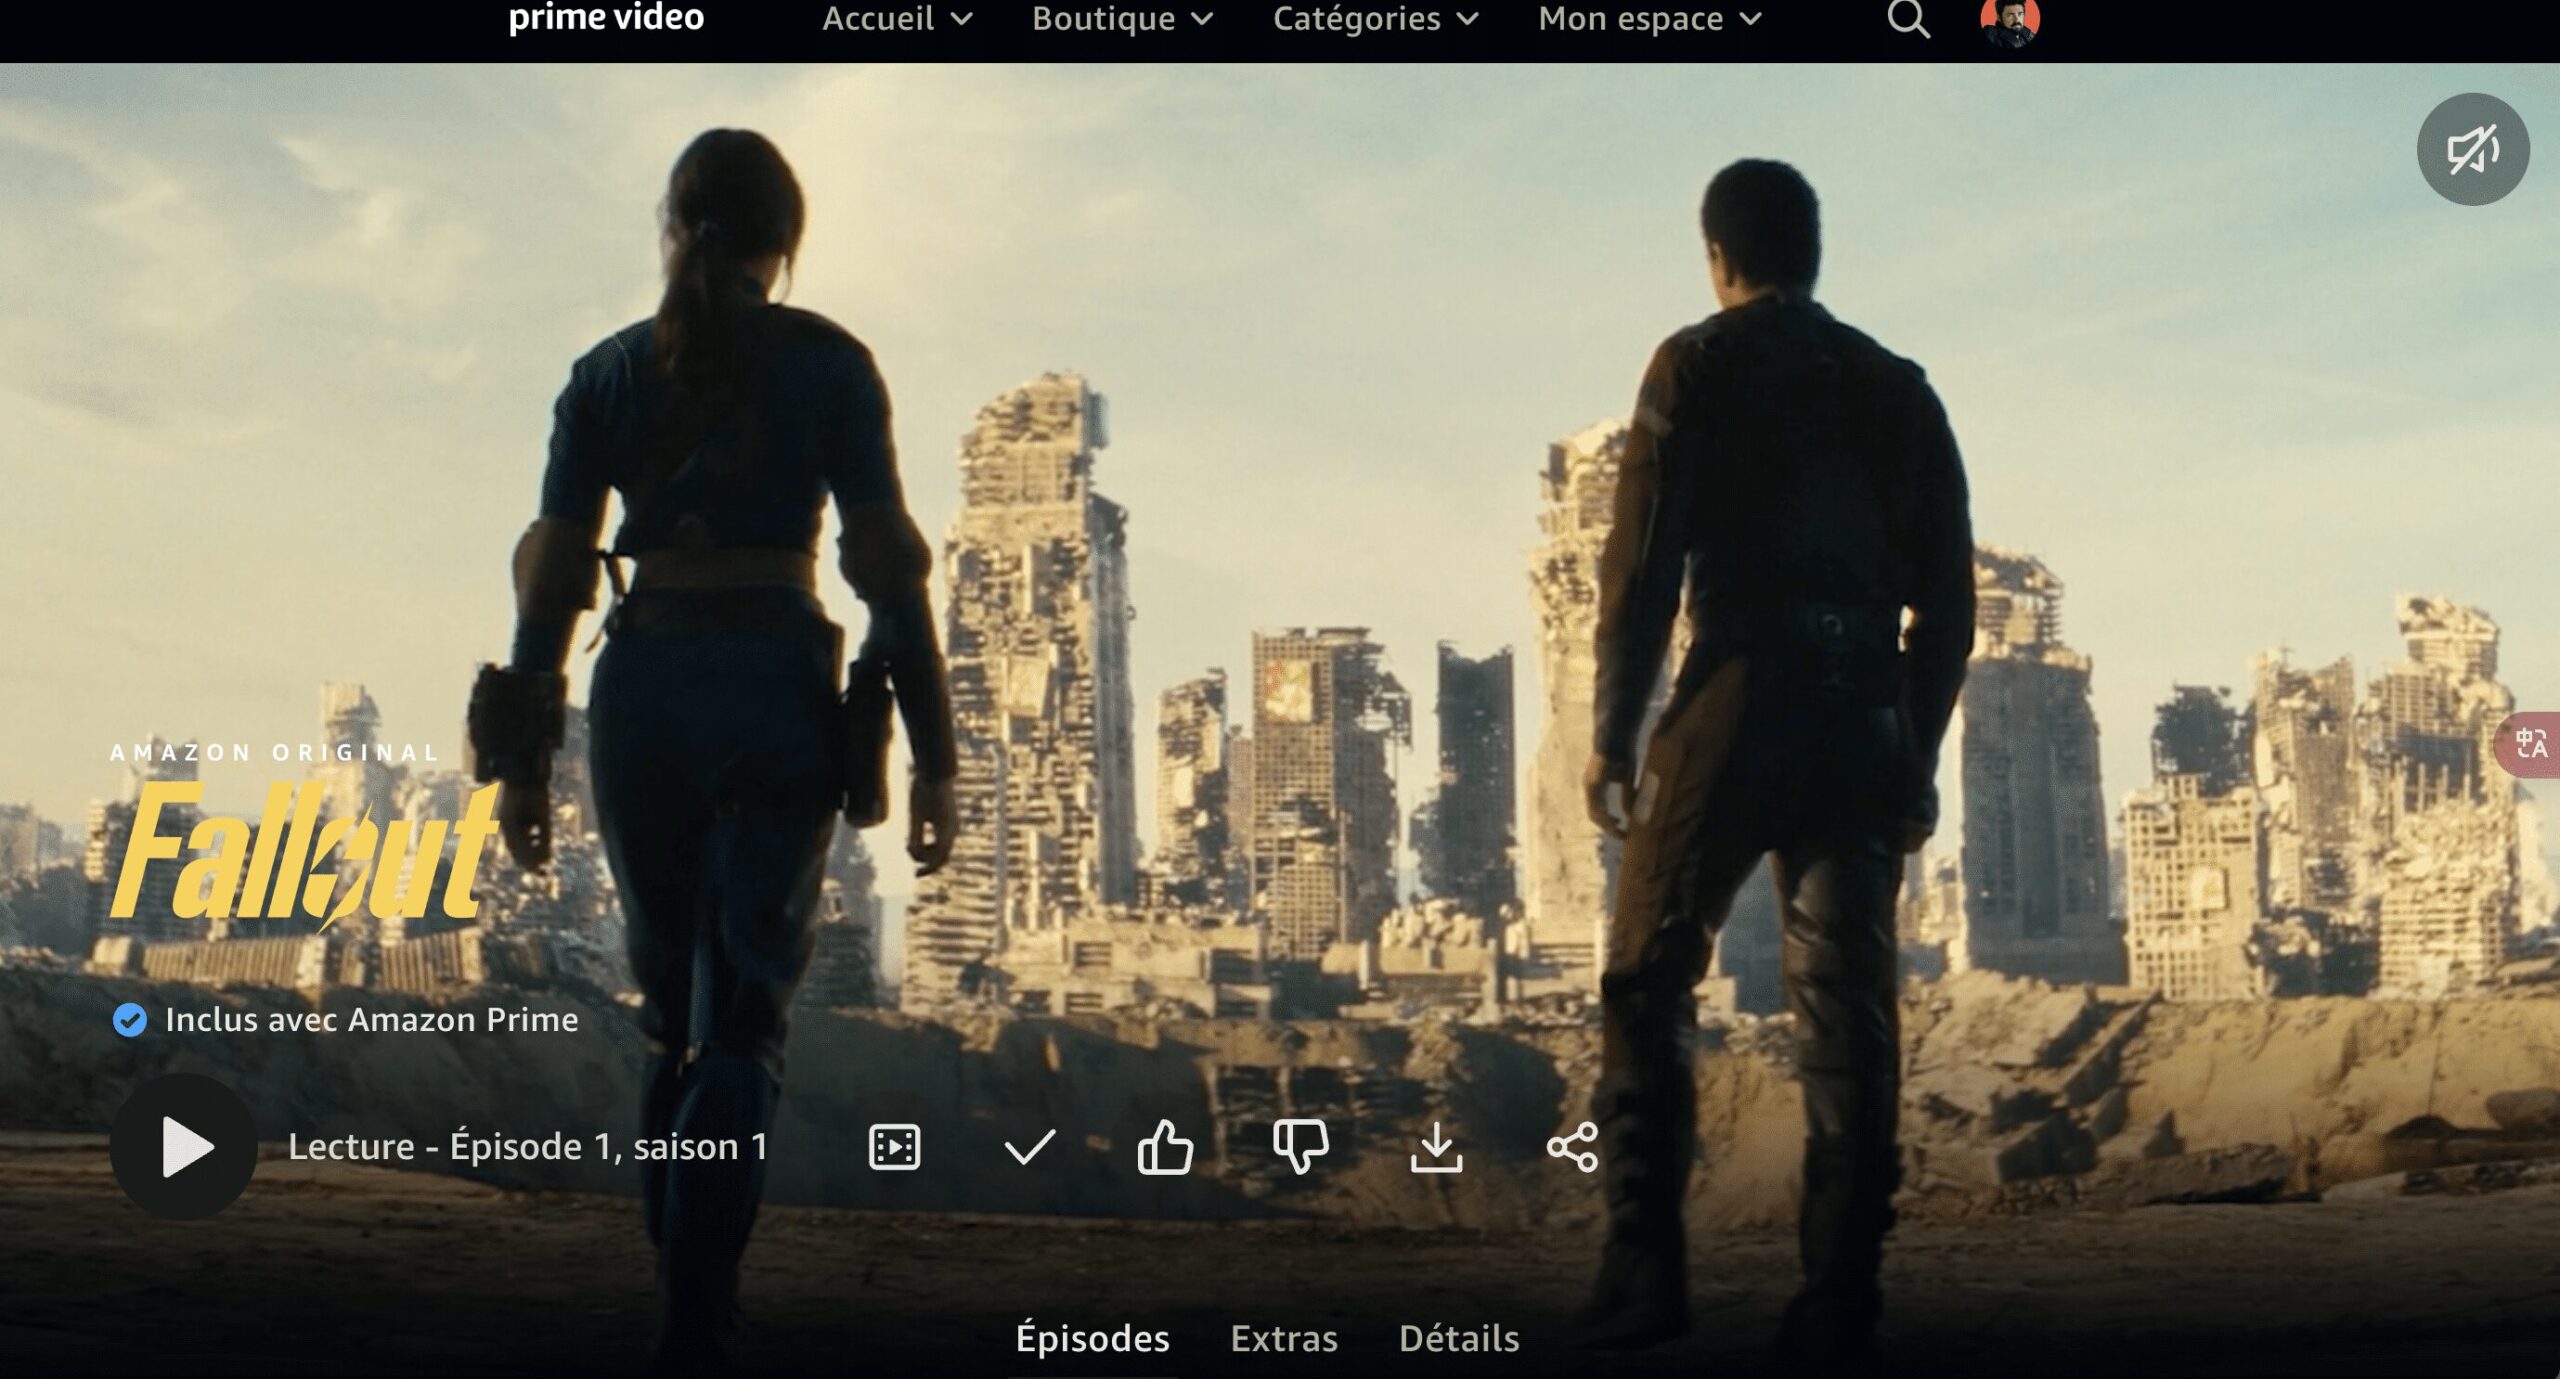Open search with the magnifier icon
This screenshot has height=1379, width=2560.
1908,18
